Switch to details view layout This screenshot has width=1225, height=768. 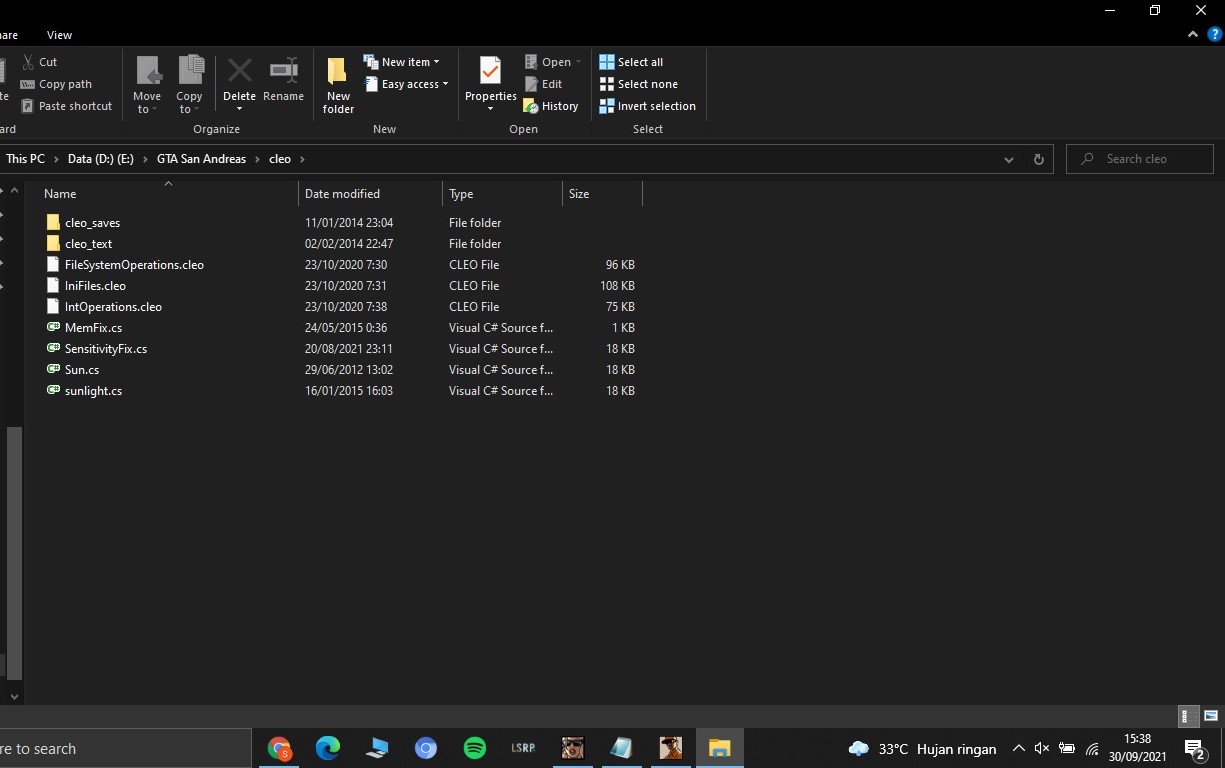1188,716
